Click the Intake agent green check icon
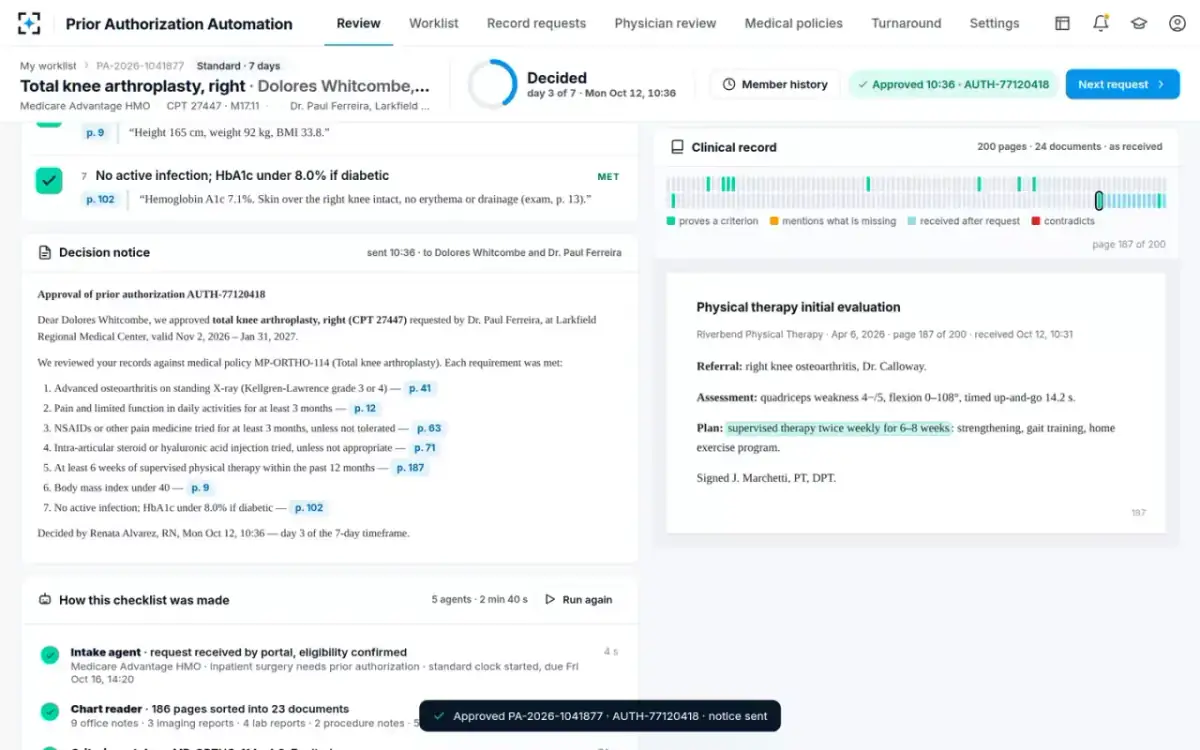 tap(49, 655)
